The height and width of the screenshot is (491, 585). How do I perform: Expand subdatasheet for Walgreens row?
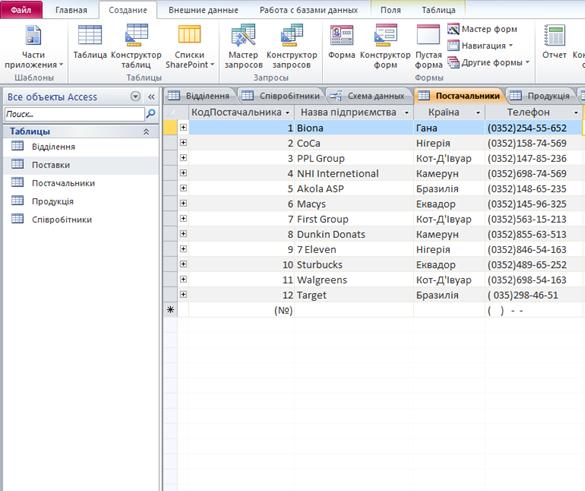(183, 279)
